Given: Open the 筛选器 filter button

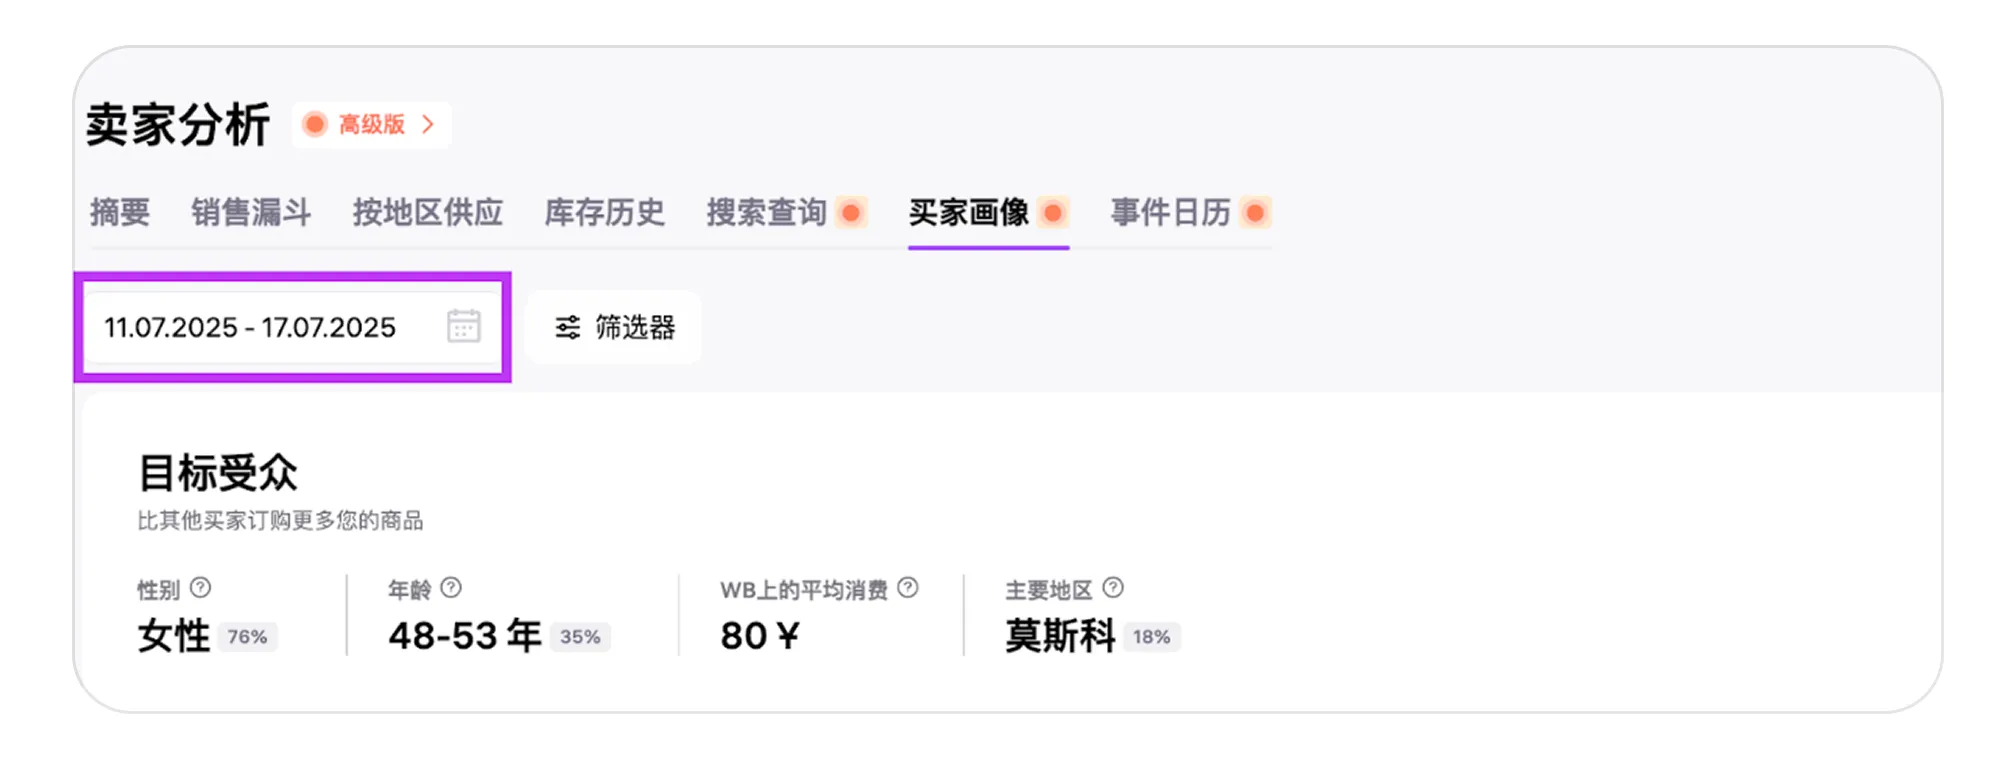Looking at the screenshot, I should click(613, 327).
